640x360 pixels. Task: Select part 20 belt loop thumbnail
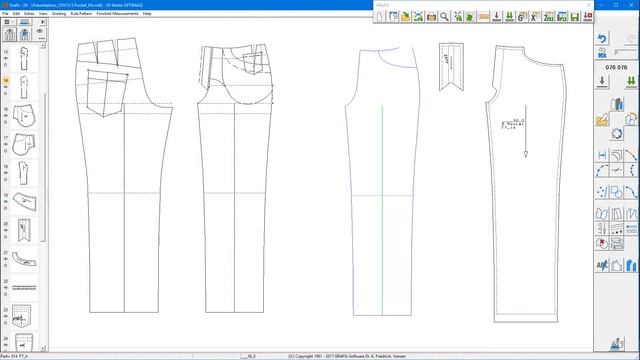(24, 230)
